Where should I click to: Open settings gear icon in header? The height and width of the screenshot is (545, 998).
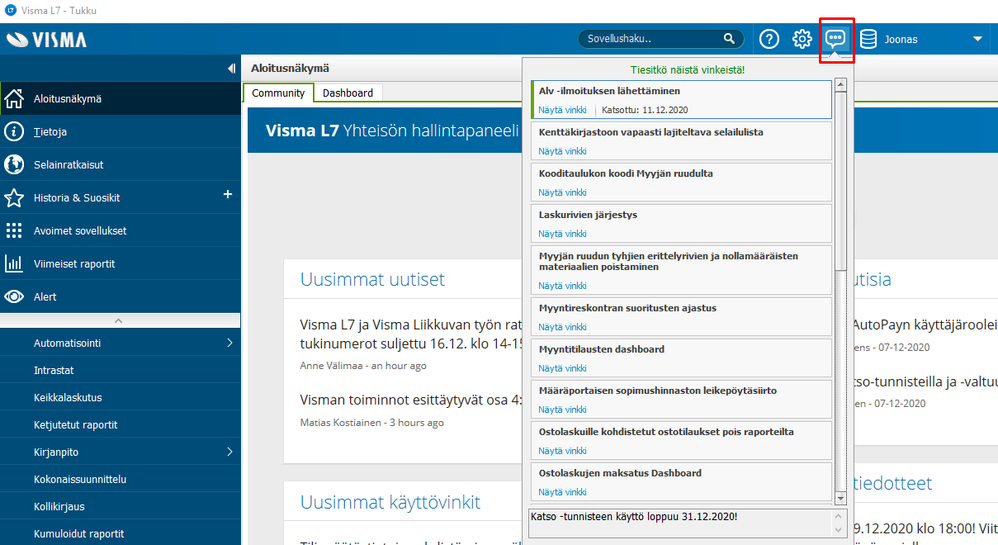[x=802, y=39]
